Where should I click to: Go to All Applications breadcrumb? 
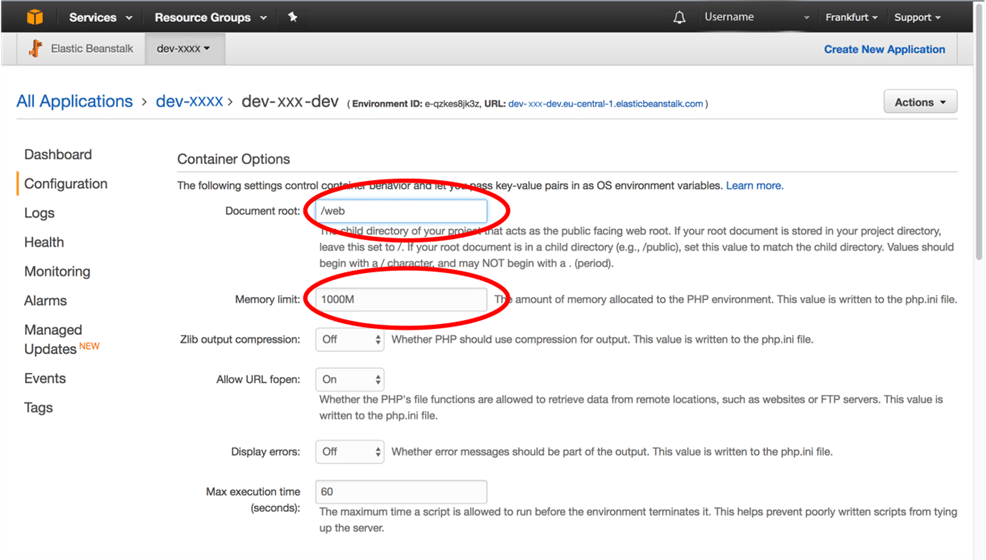74,101
